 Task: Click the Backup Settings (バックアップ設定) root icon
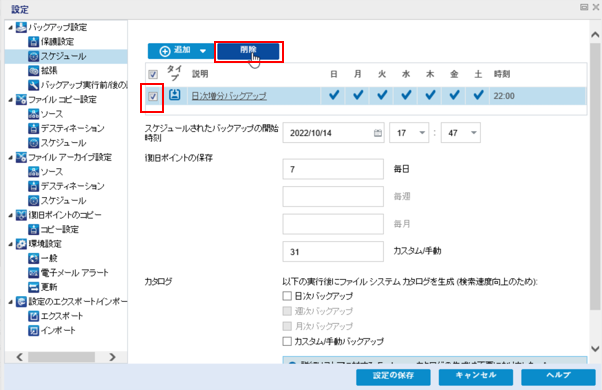[21, 28]
